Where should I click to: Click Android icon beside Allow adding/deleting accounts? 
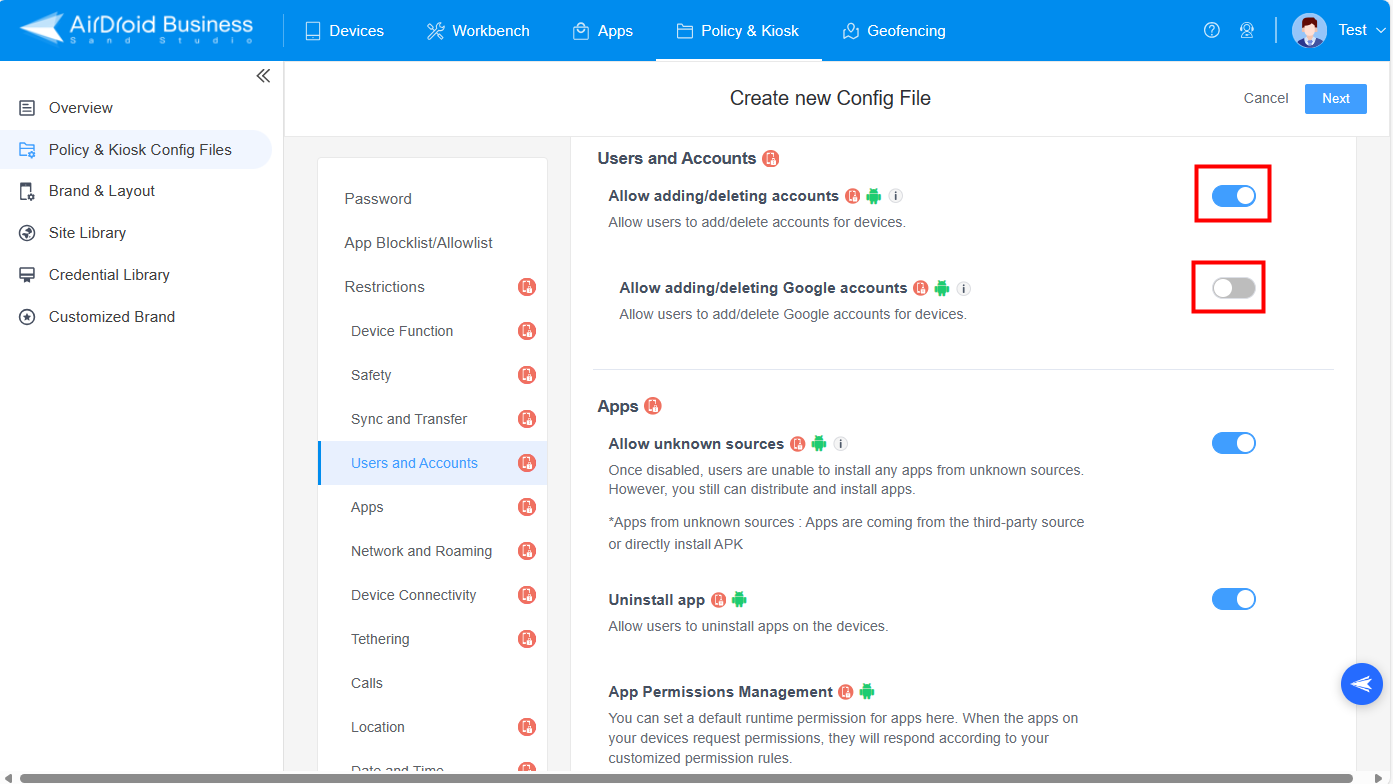(x=874, y=196)
